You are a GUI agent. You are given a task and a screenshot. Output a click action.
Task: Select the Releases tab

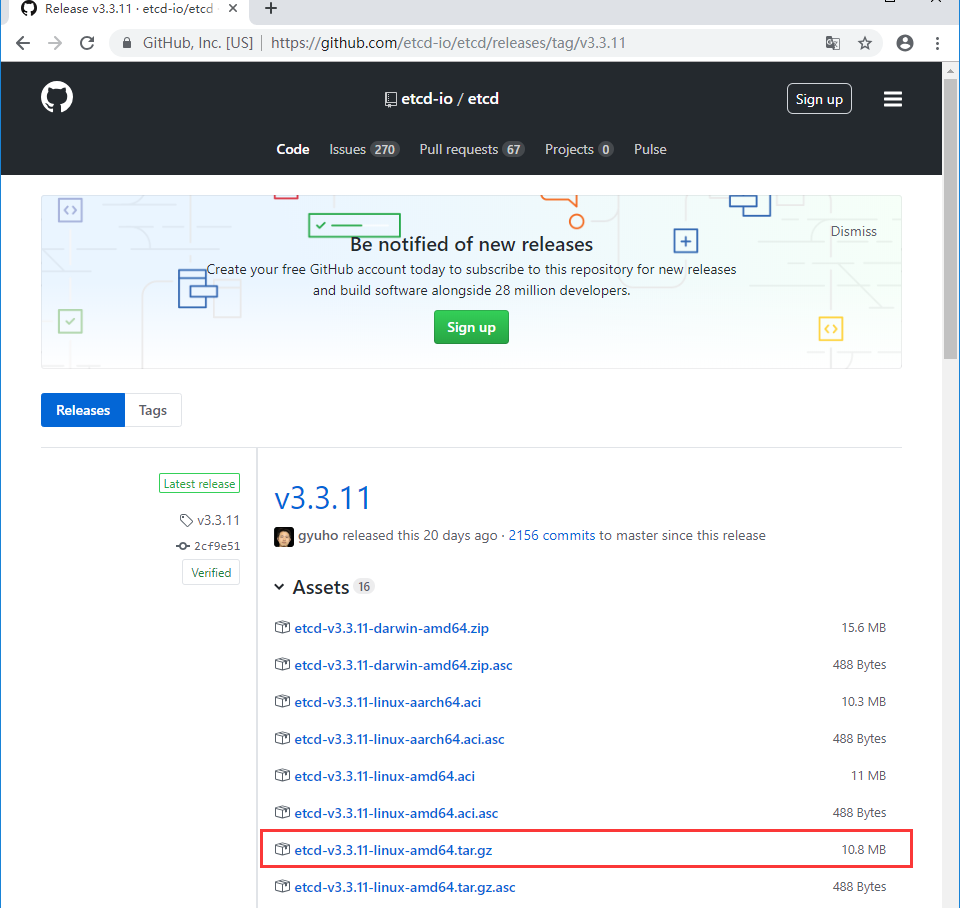tap(83, 410)
